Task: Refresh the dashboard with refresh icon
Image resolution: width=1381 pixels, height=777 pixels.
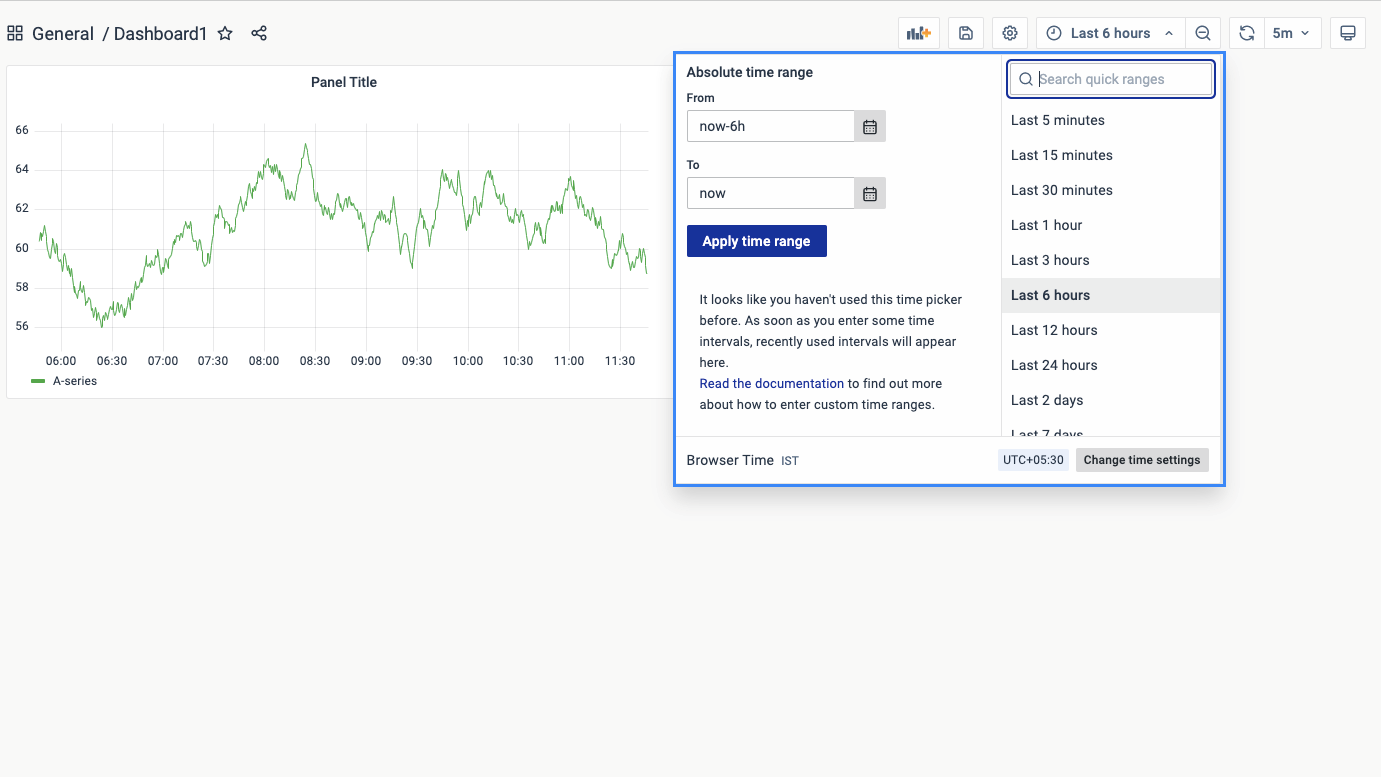Action: click(x=1246, y=33)
